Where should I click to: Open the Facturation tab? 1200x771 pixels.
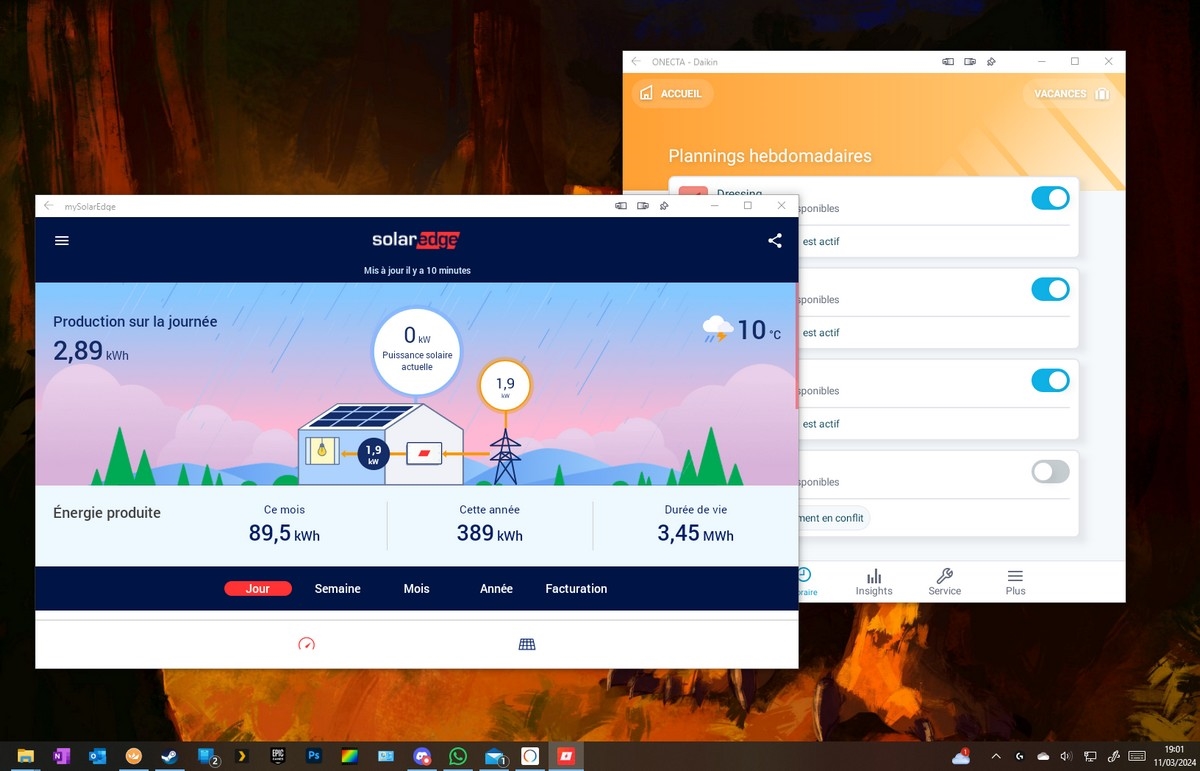coord(576,589)
